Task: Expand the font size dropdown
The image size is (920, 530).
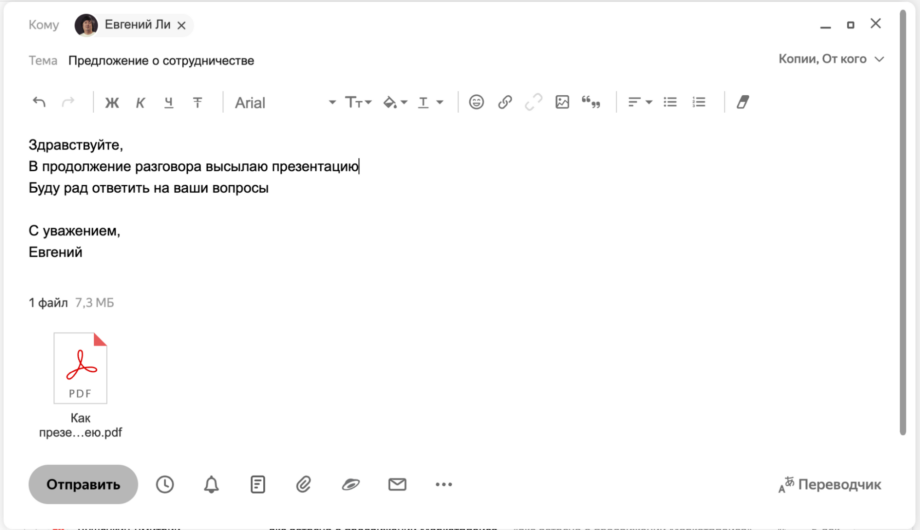Action: tap(358, 102)
